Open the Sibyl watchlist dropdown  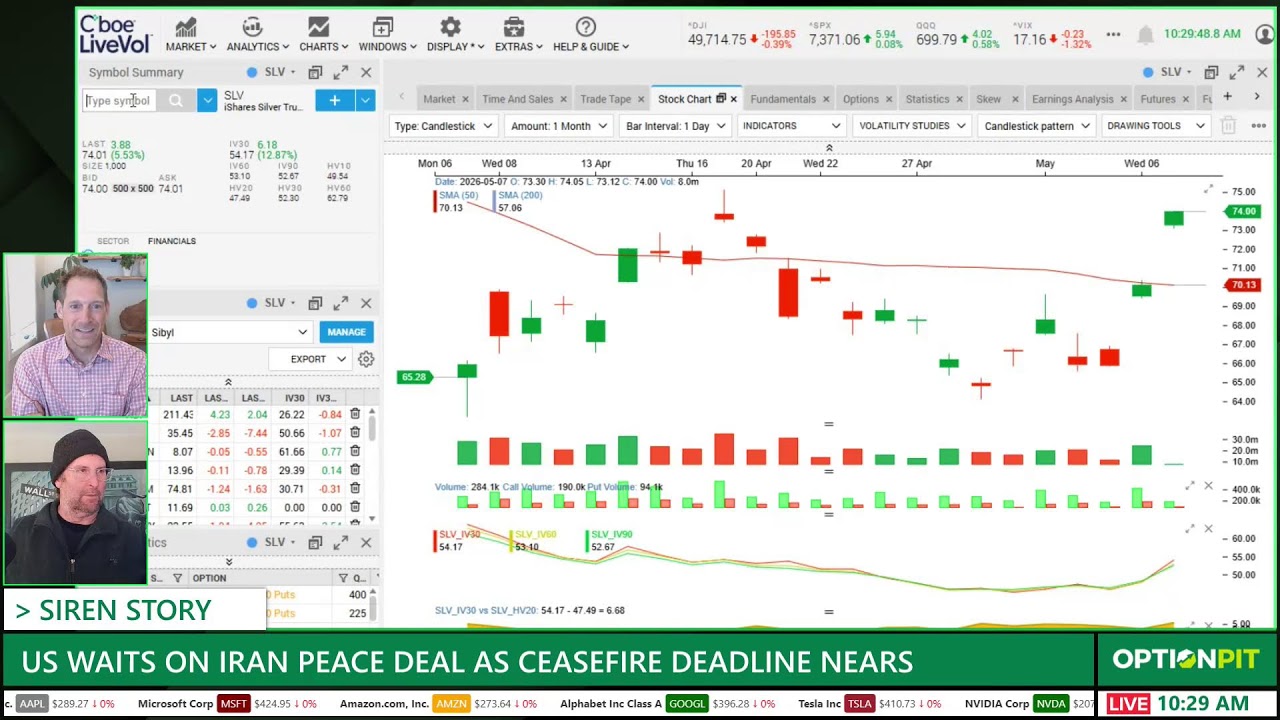coord(229,332)
